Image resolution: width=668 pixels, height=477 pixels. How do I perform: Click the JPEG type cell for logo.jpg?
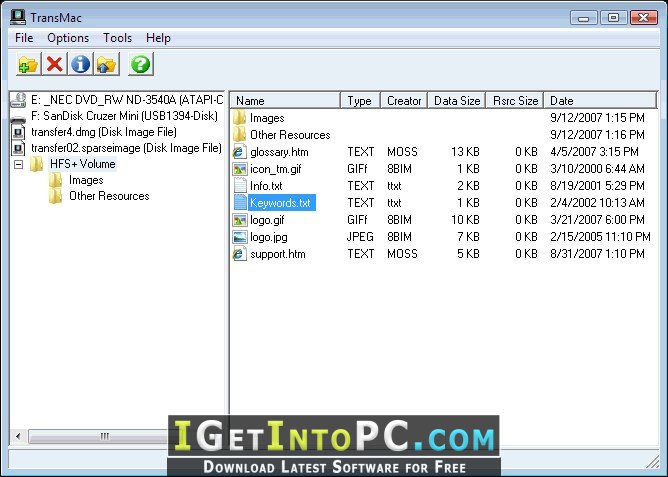[x=360, y=237]
